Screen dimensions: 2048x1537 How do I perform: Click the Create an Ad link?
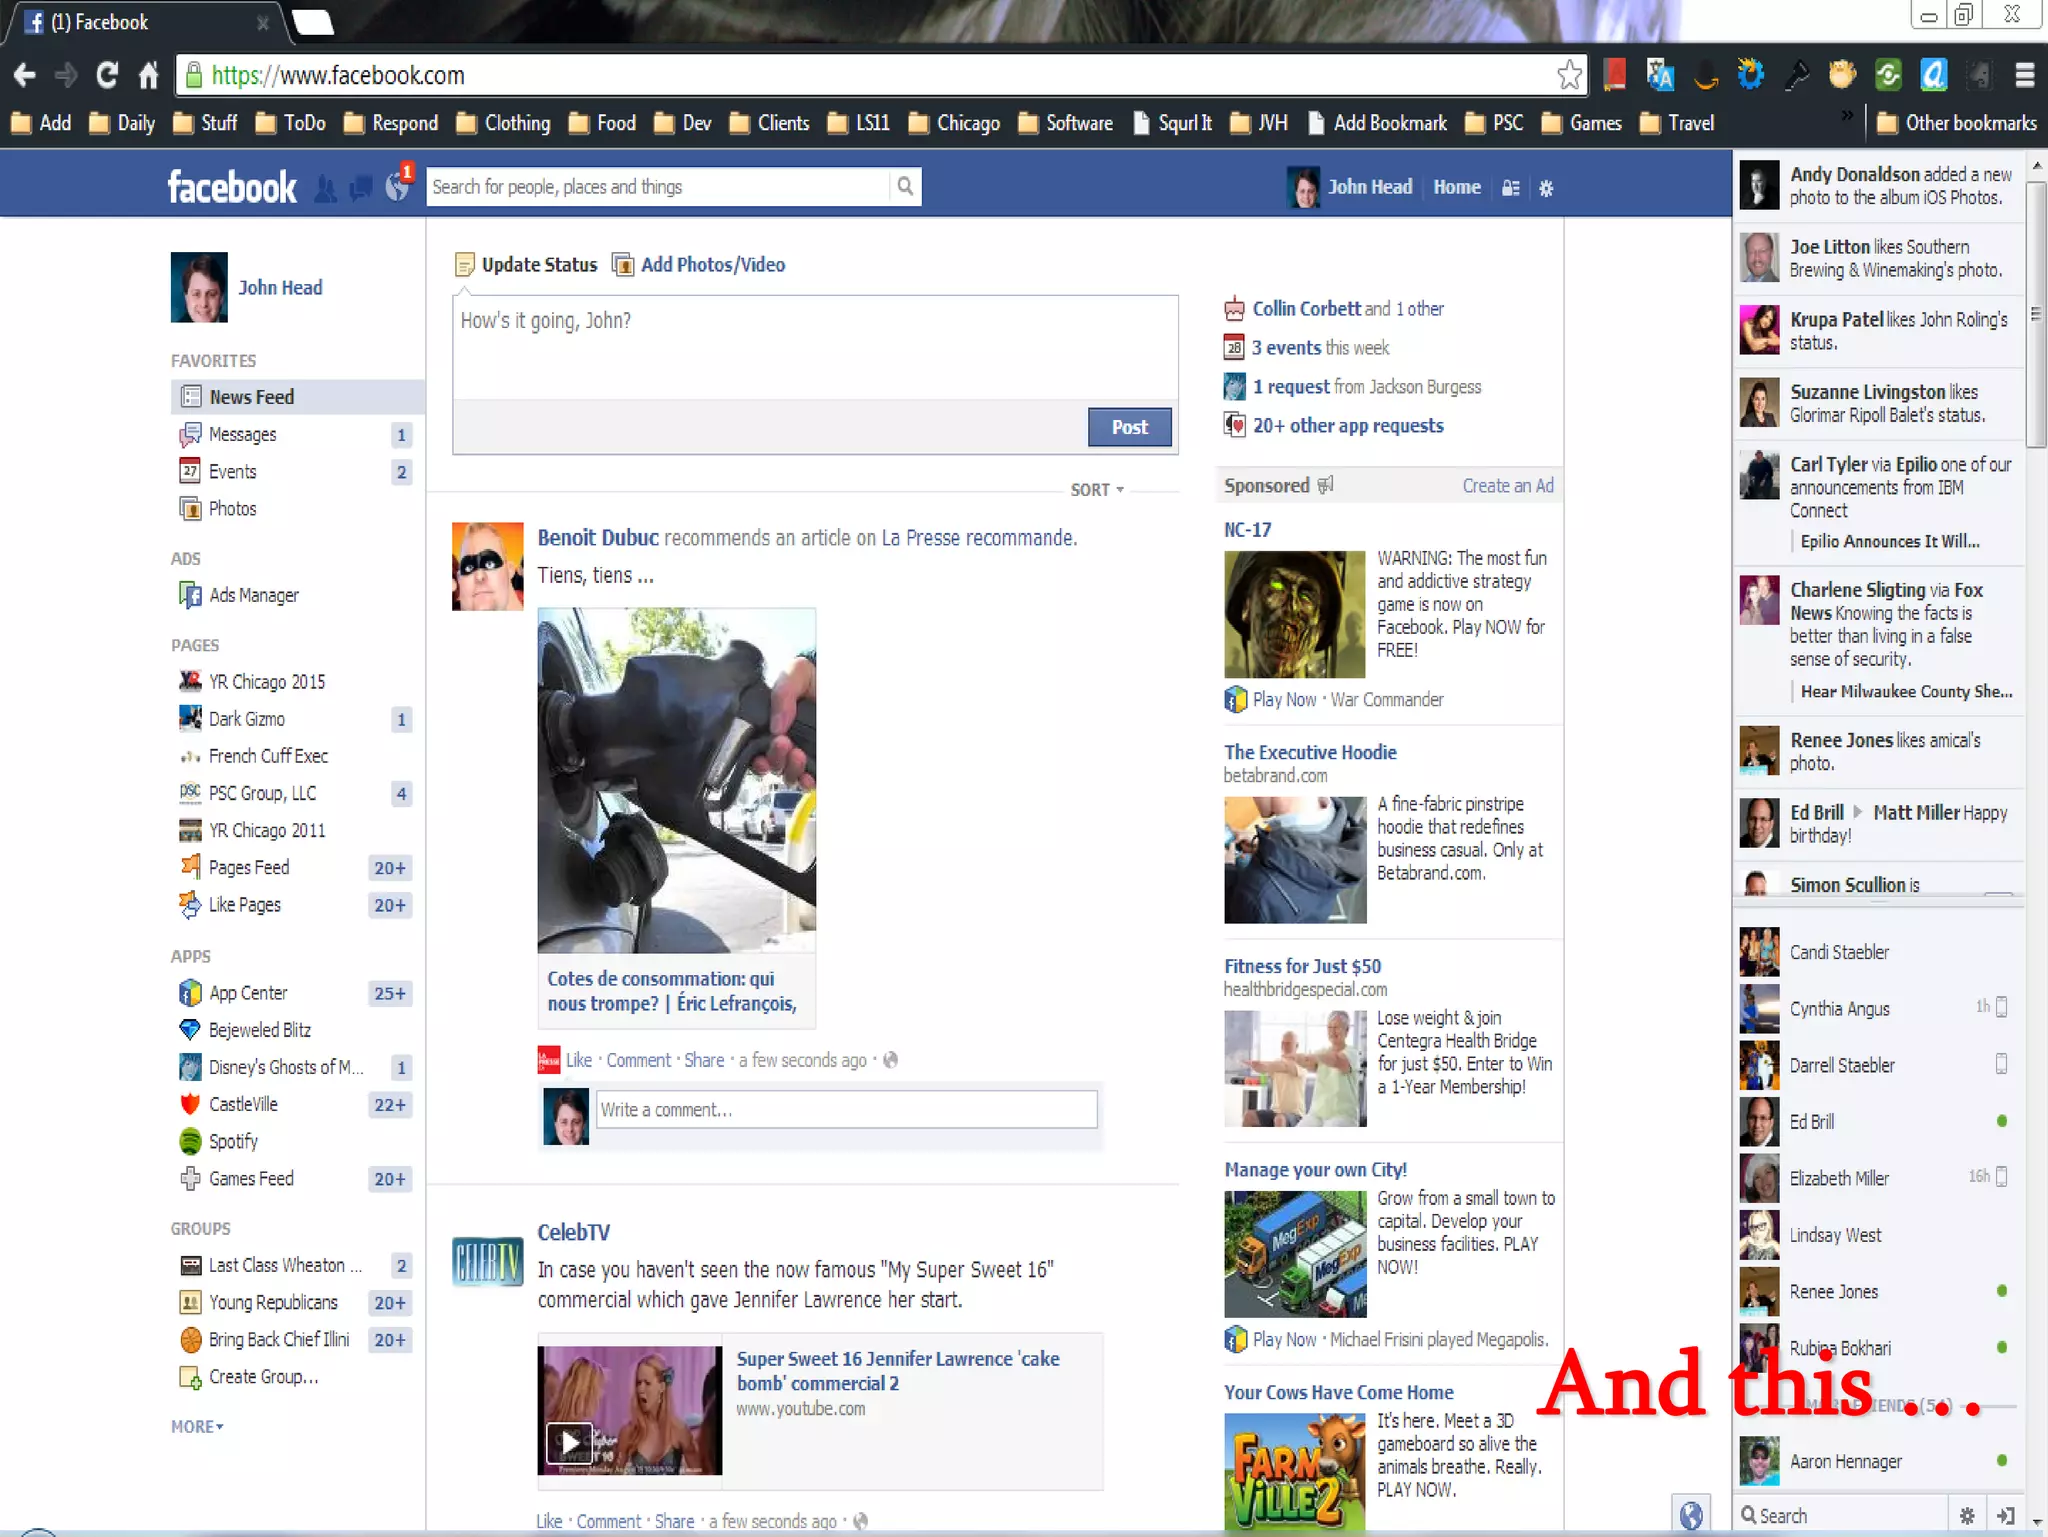pyautogui.click(x=1507, y=486)
